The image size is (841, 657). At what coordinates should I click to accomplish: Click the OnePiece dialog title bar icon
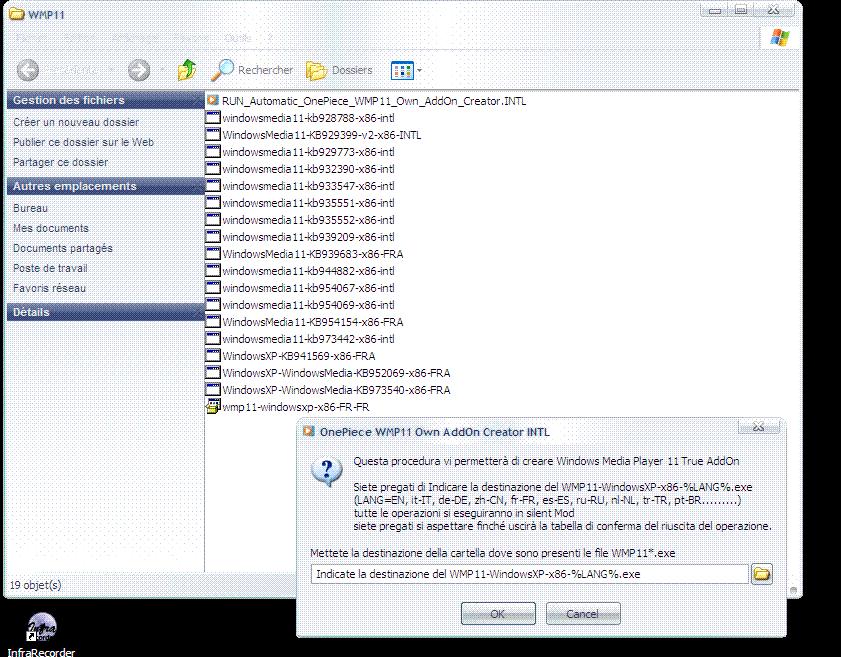[x=308, y=431]
